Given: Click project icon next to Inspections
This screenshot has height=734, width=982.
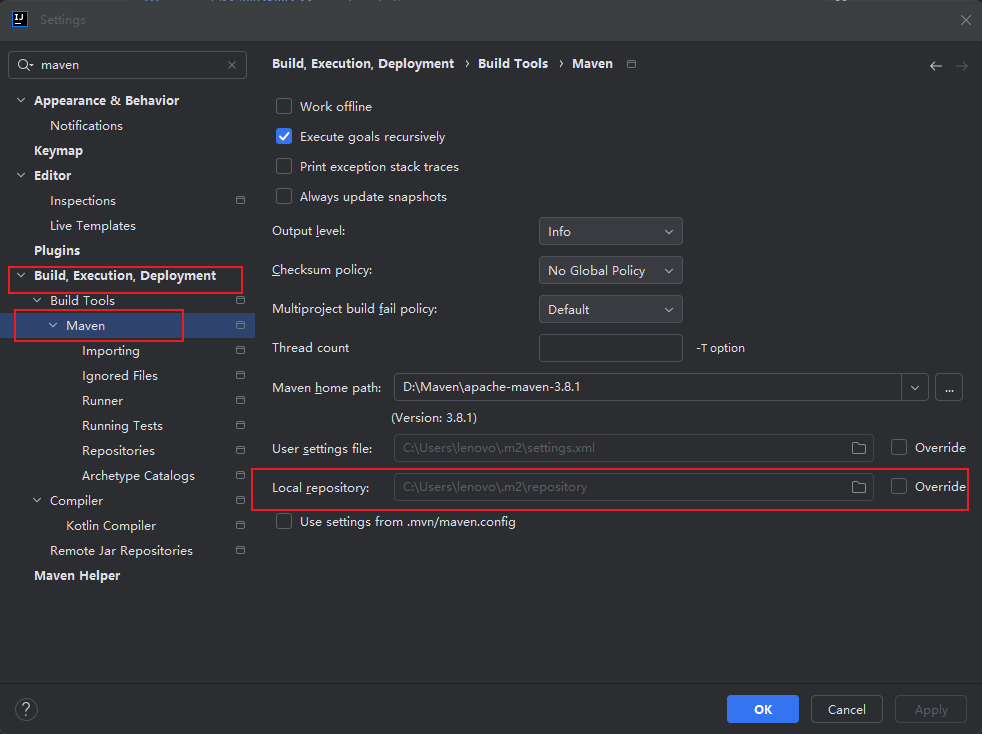Looking at the screenshot, I should [x=240, y=200].
